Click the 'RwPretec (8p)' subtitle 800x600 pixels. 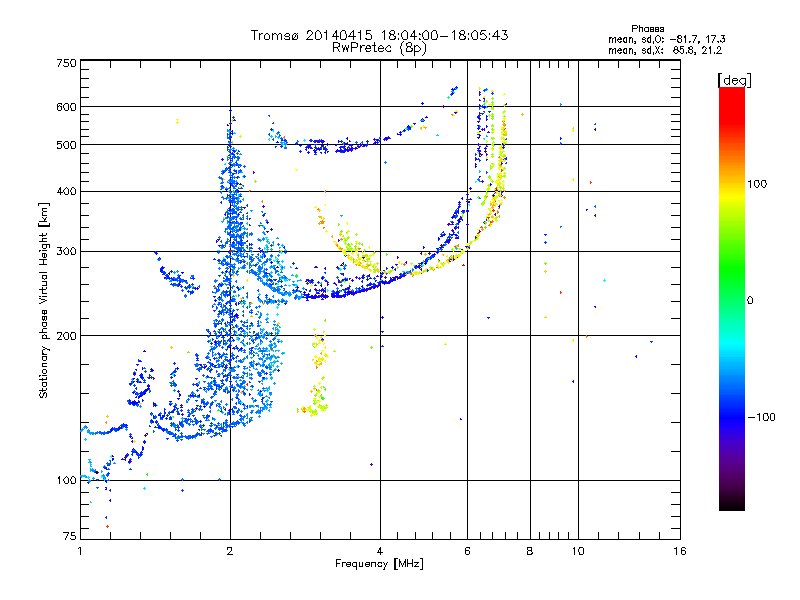pos(379,48)
